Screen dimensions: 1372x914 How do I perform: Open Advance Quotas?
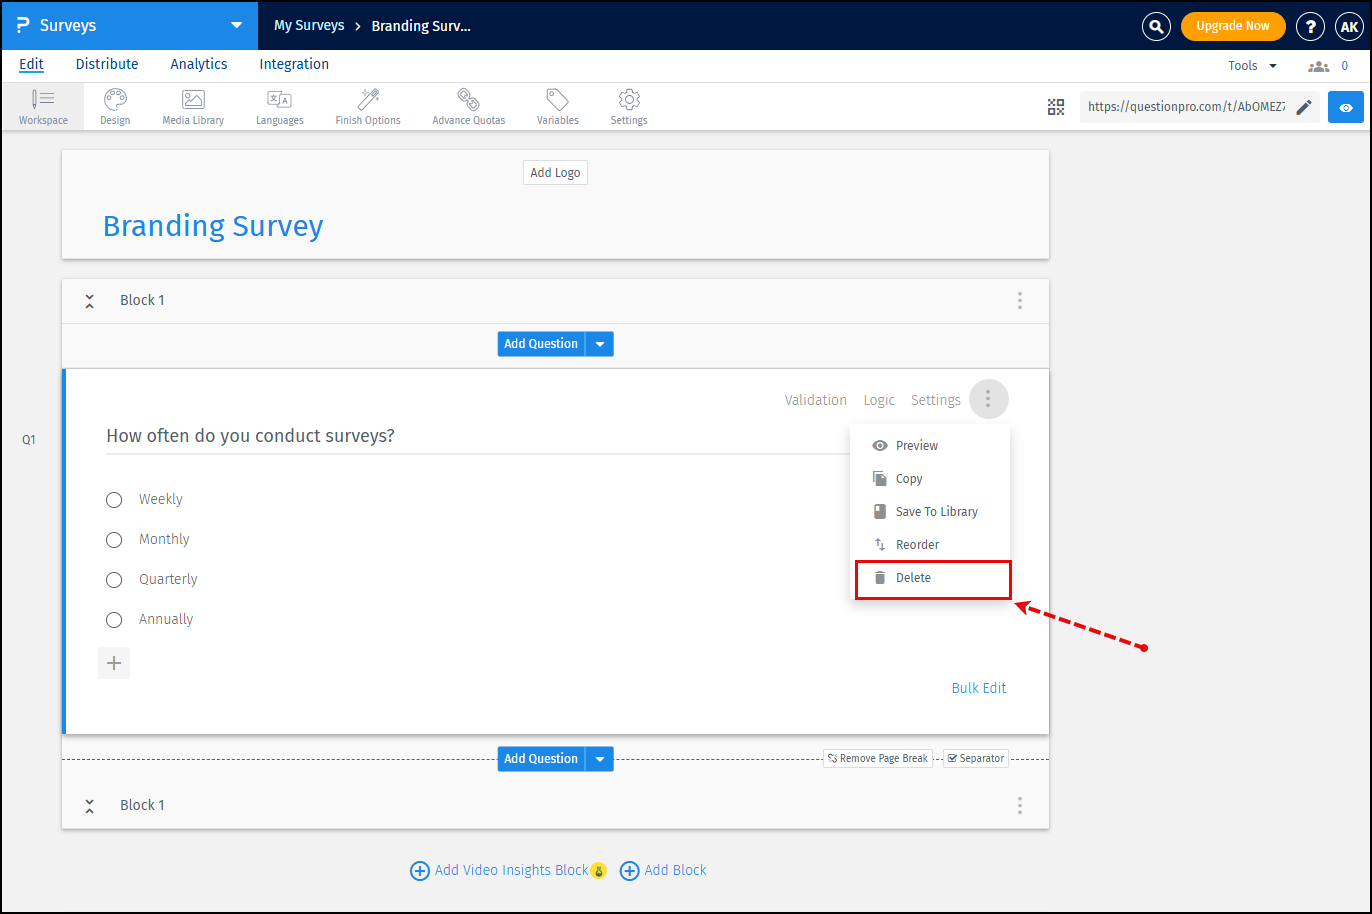click(x=467, y=107)
